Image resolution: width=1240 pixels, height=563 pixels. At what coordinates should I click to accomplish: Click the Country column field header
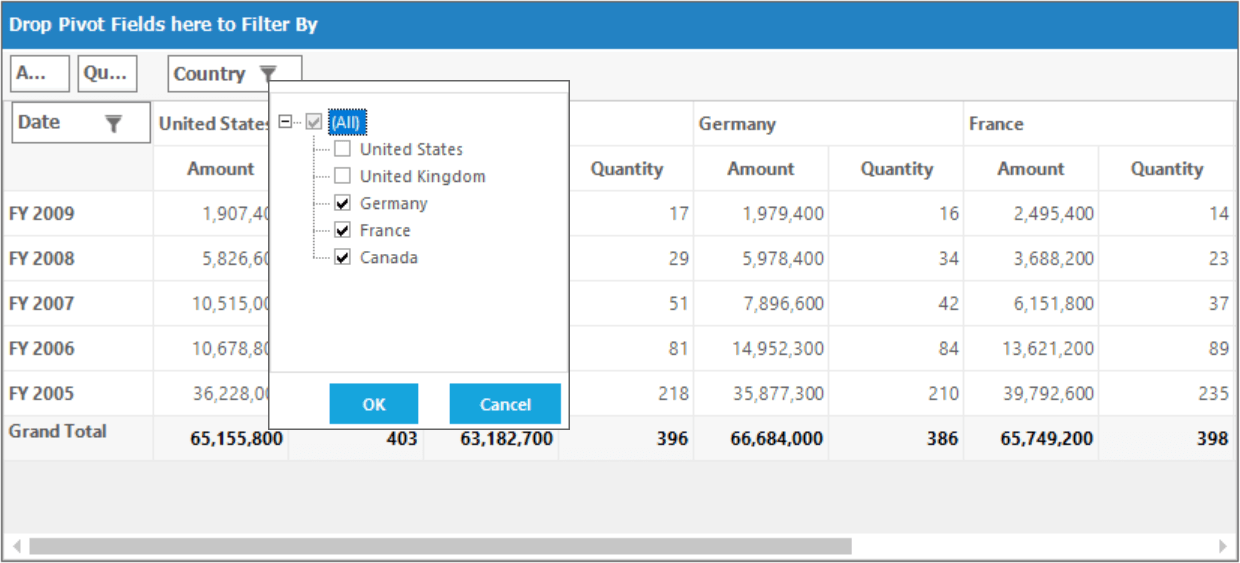235,74
